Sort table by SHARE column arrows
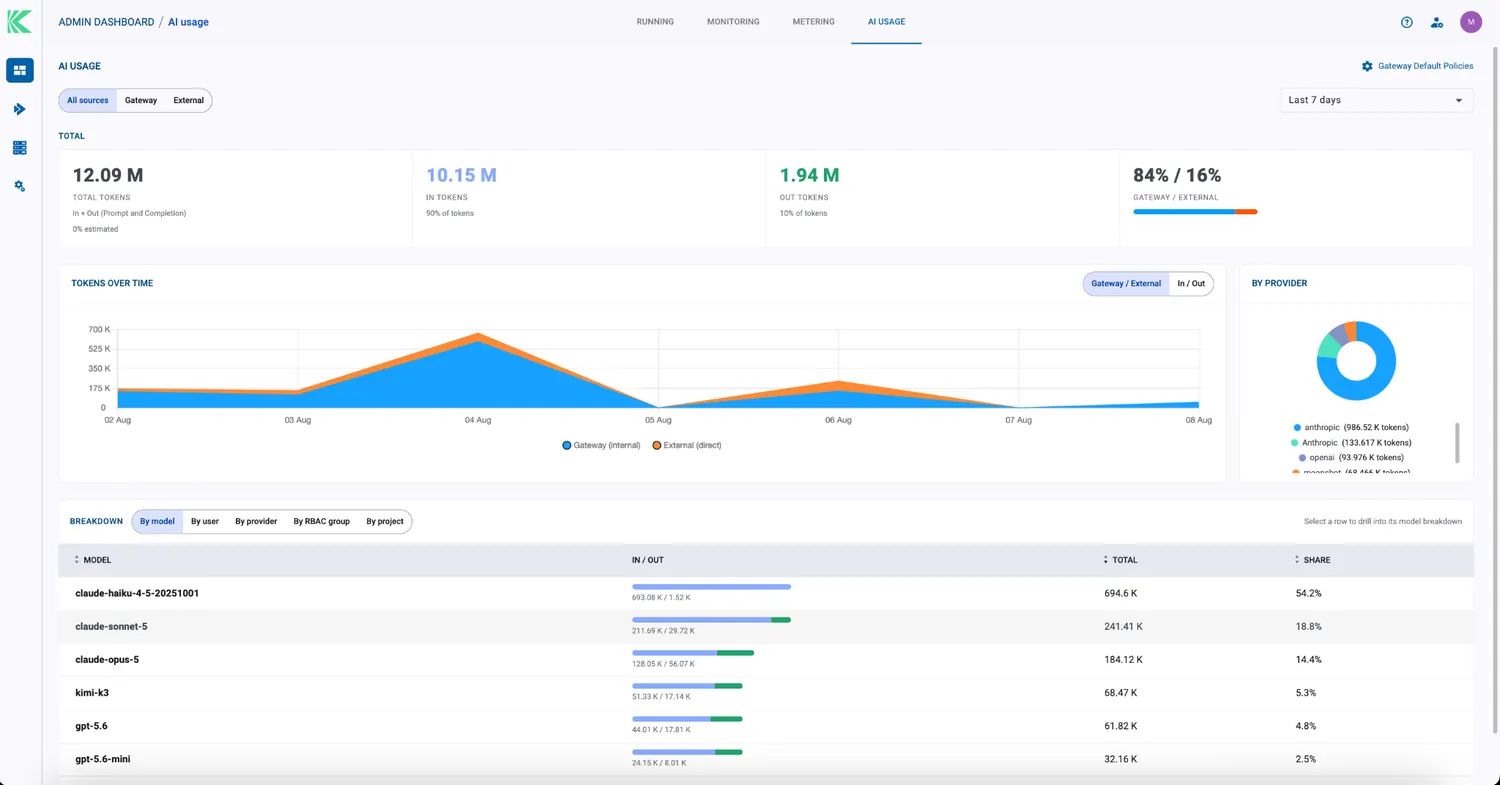 click(x=1297, y=560)
